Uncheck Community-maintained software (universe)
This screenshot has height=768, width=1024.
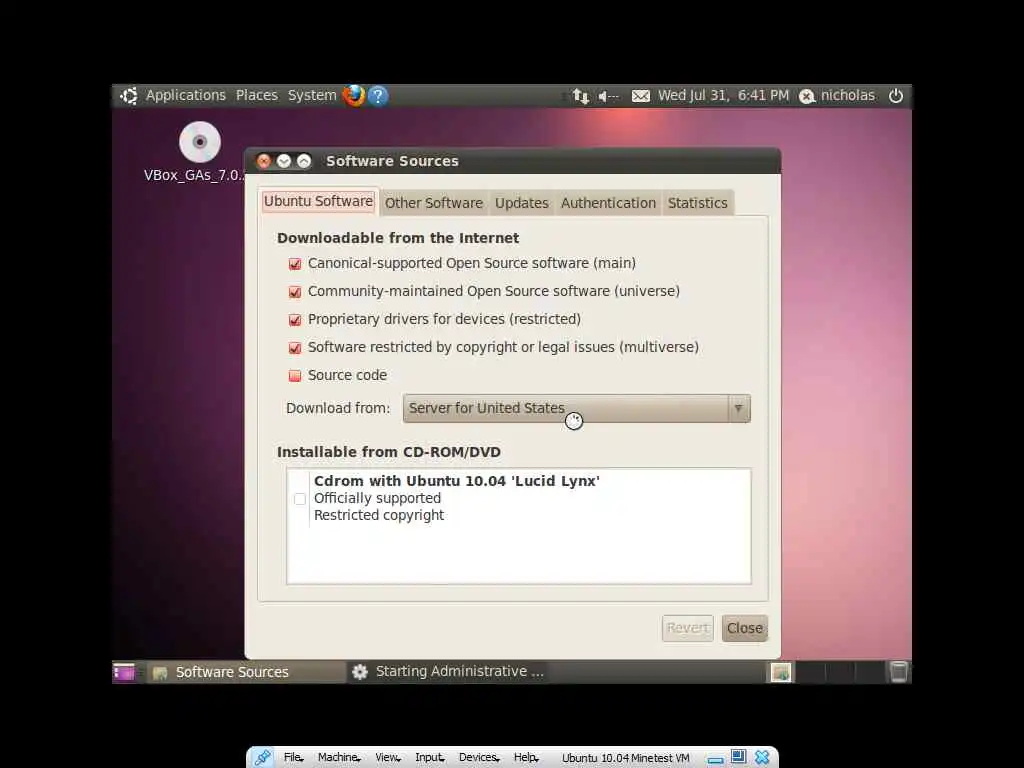(x=295, y=292)
